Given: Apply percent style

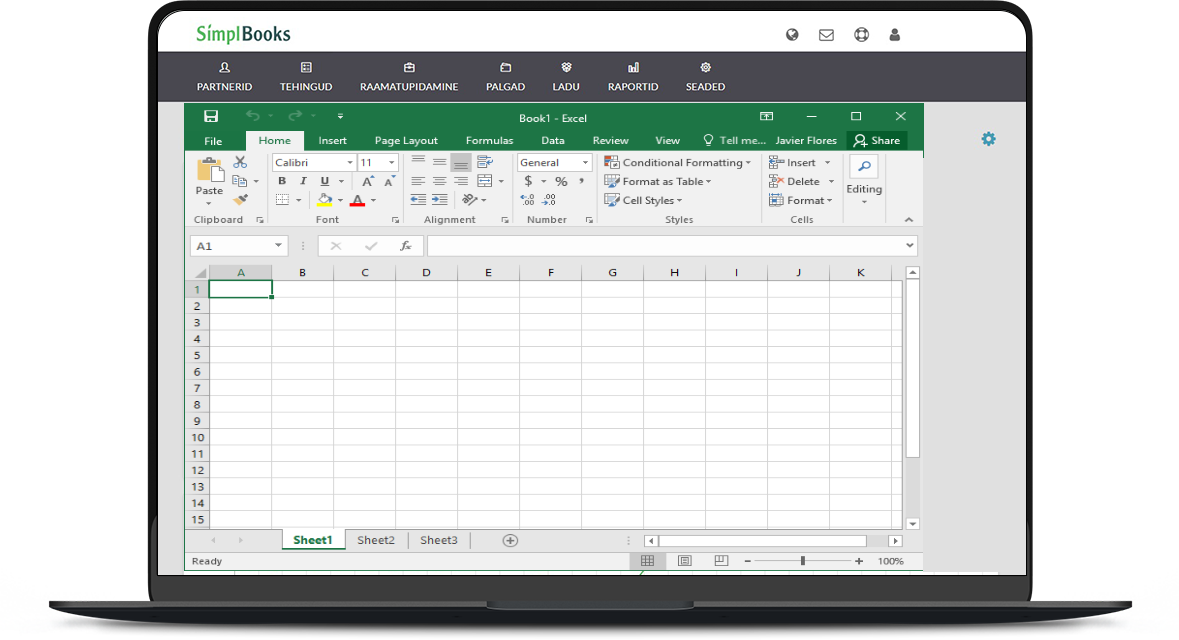Looking at the screenshot, I should [561, 181].
